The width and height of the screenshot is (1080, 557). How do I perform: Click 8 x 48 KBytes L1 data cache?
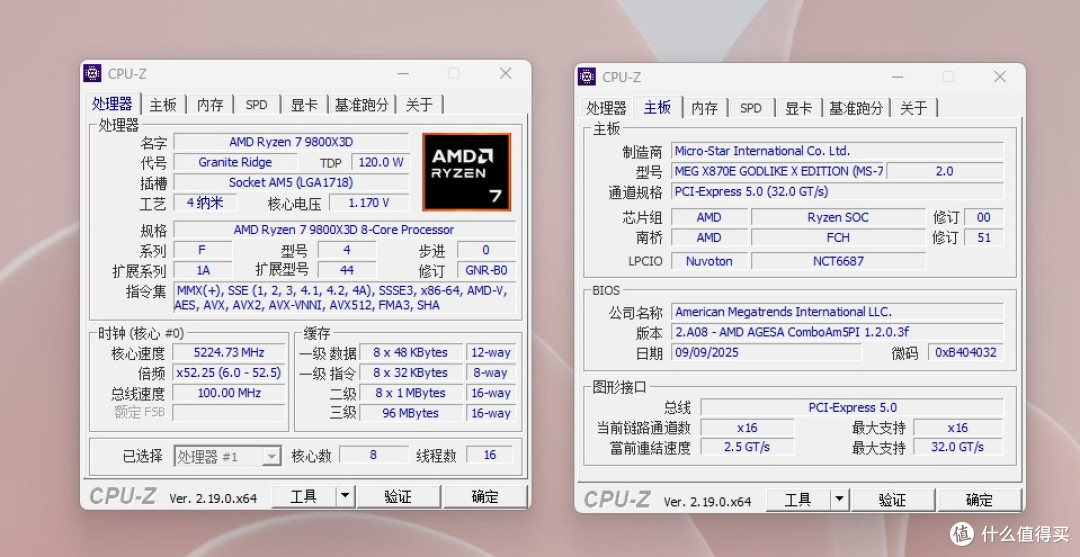(x=411, y=353)
